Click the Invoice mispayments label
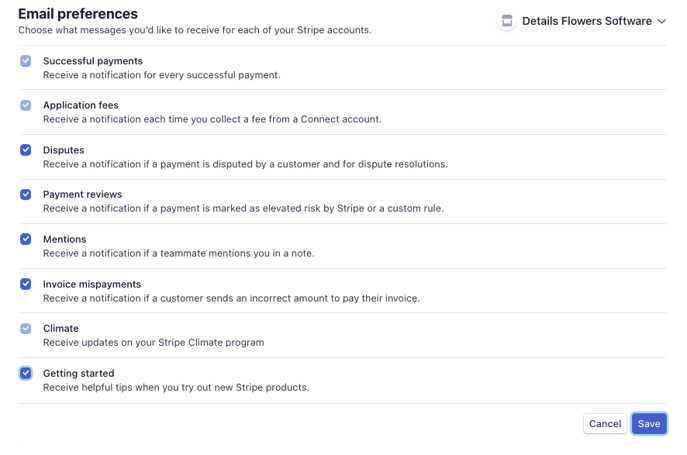 pos(92,284)
